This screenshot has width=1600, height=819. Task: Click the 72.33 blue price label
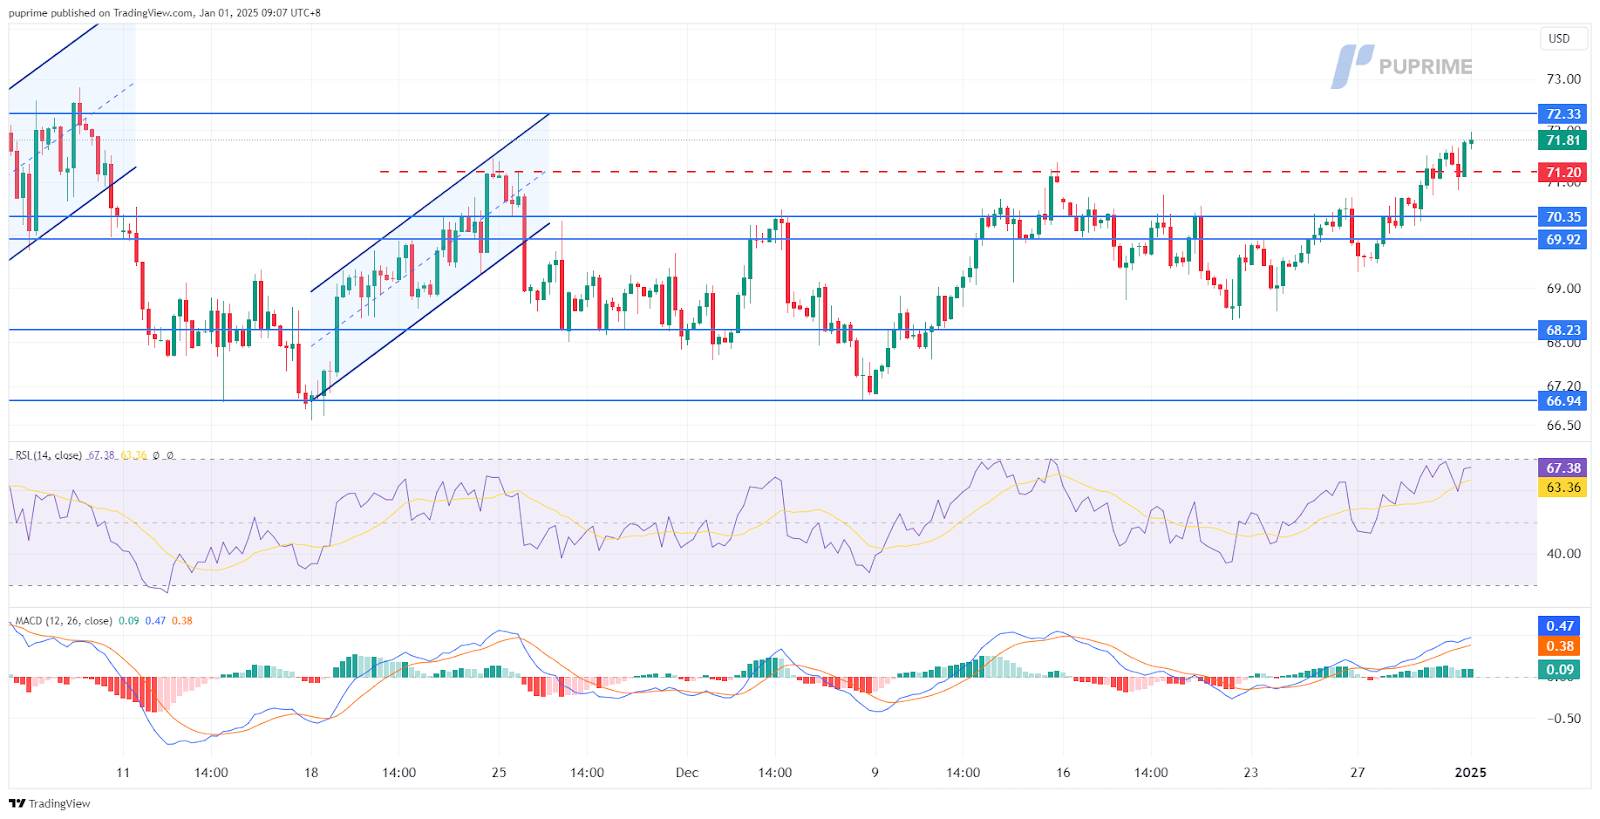point(1562,114)
